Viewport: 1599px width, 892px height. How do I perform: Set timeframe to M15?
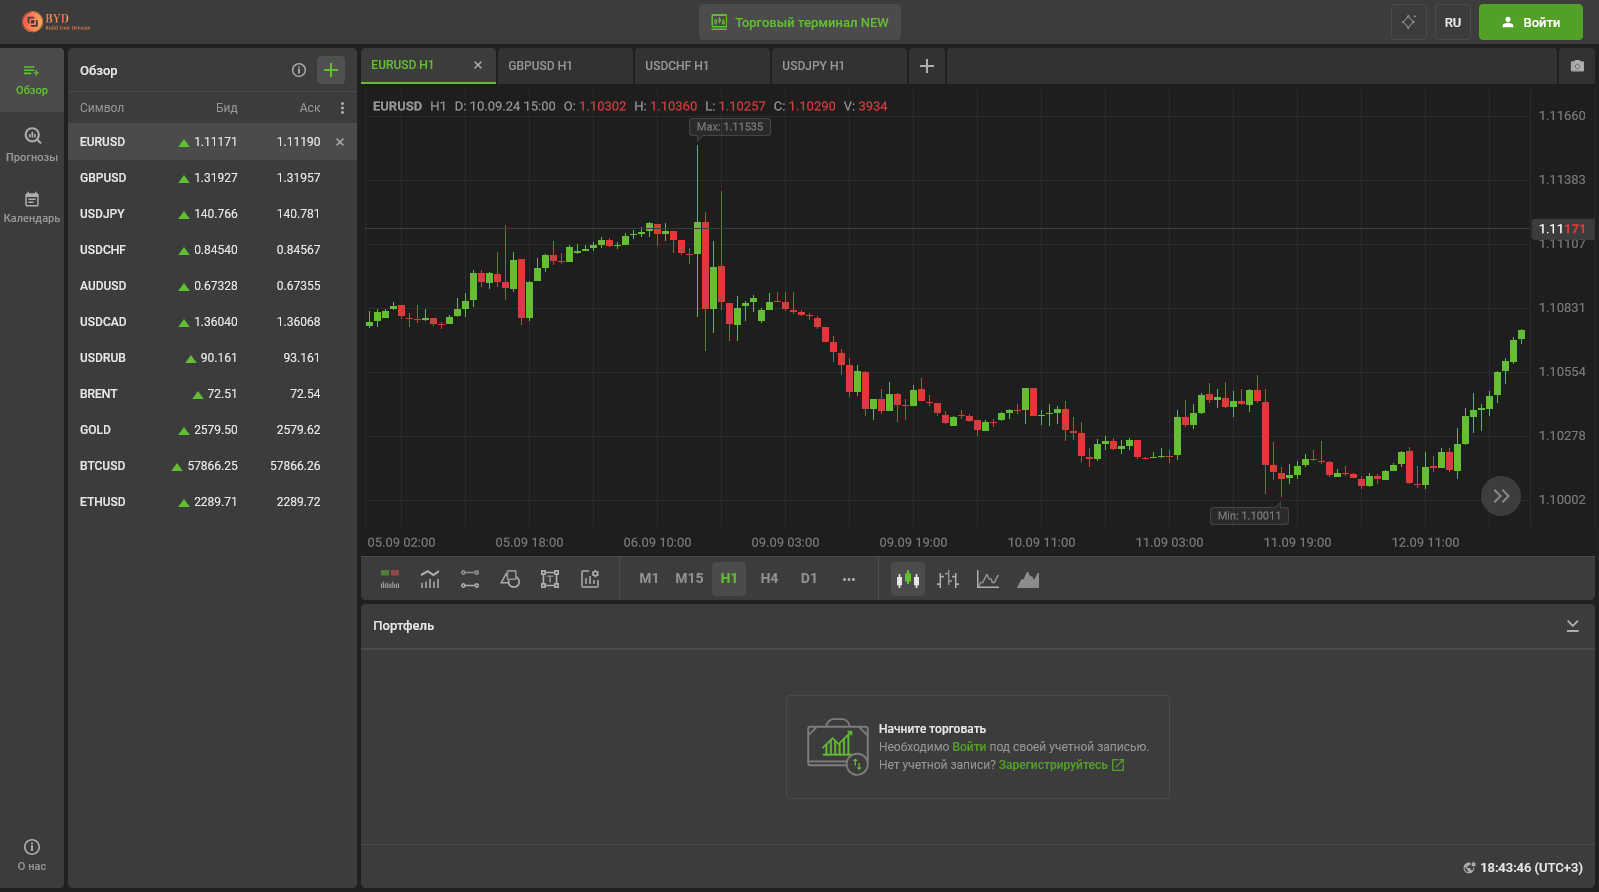[689, 578]
